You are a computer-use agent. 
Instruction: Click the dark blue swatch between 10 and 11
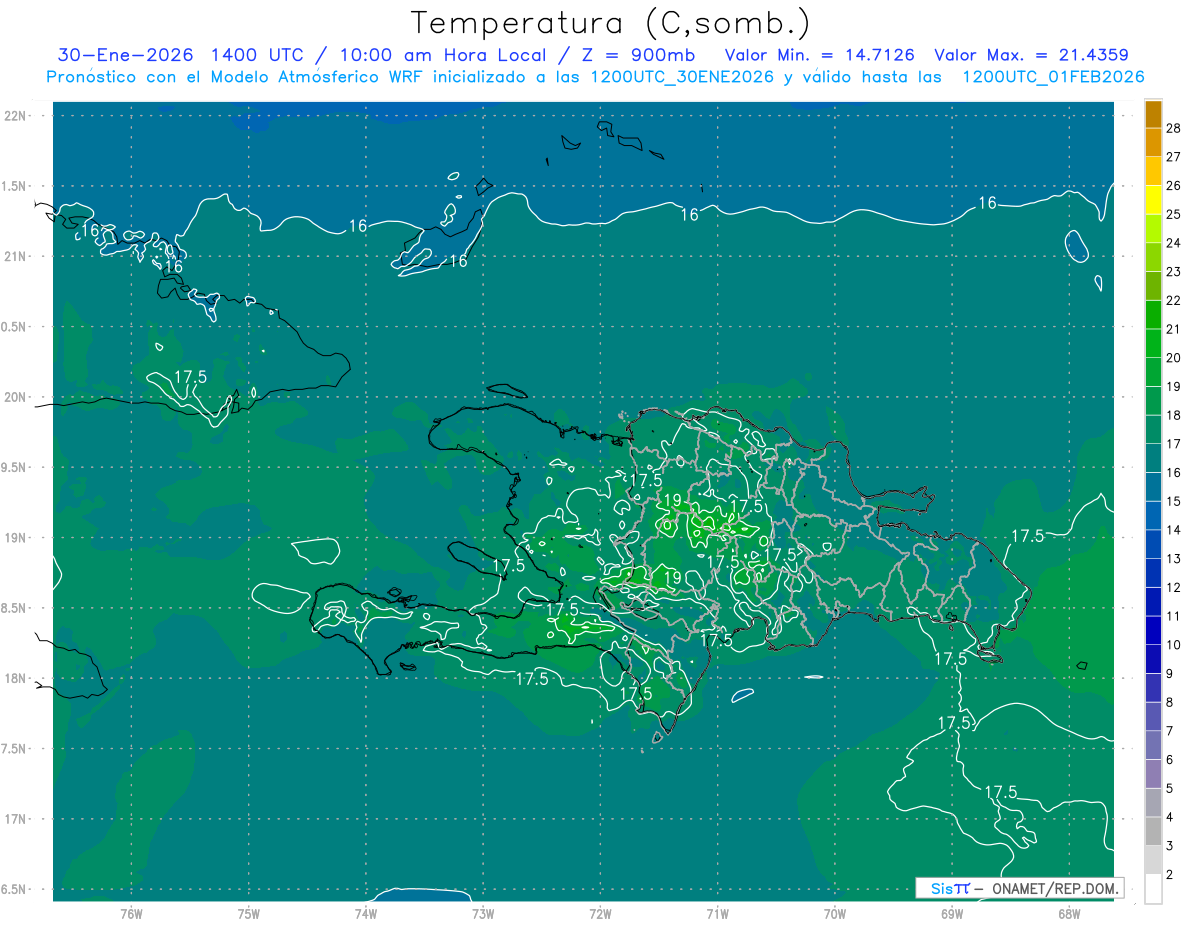1153,630
